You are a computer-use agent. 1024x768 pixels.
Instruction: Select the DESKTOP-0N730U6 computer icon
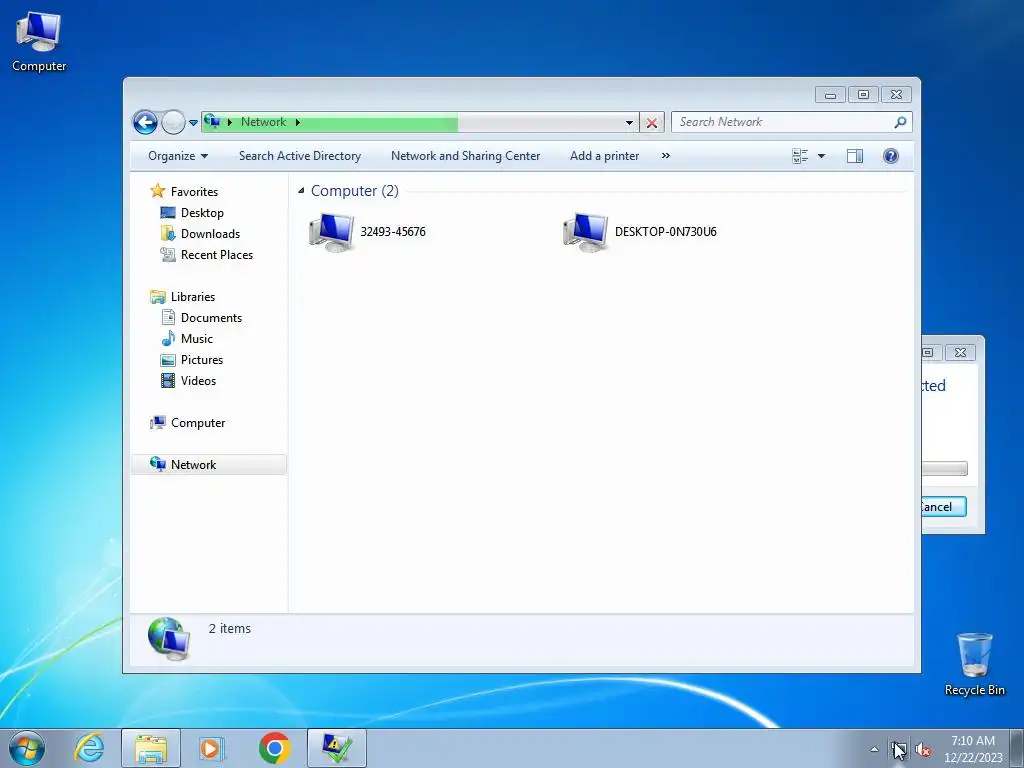tap(586, 232)
